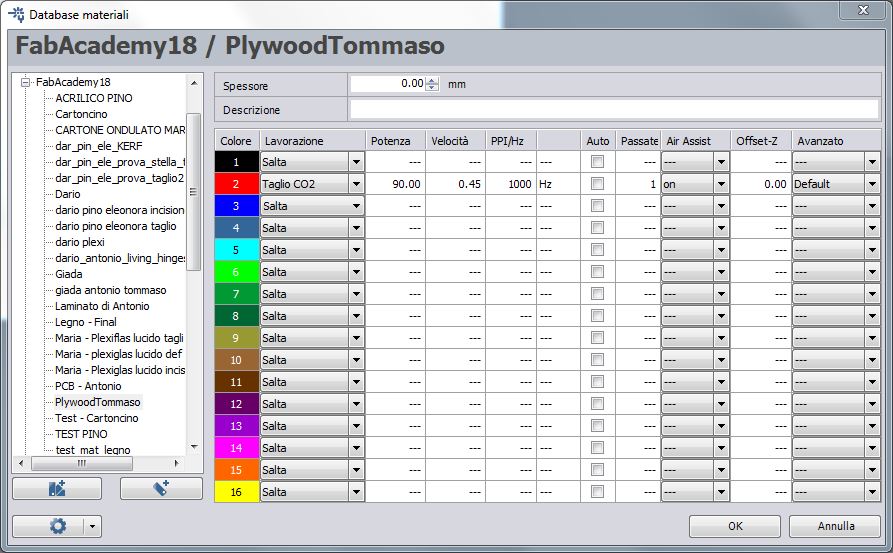Select dario plexi in the tree
The image size is (893, 553).
(x=80, y=242)
